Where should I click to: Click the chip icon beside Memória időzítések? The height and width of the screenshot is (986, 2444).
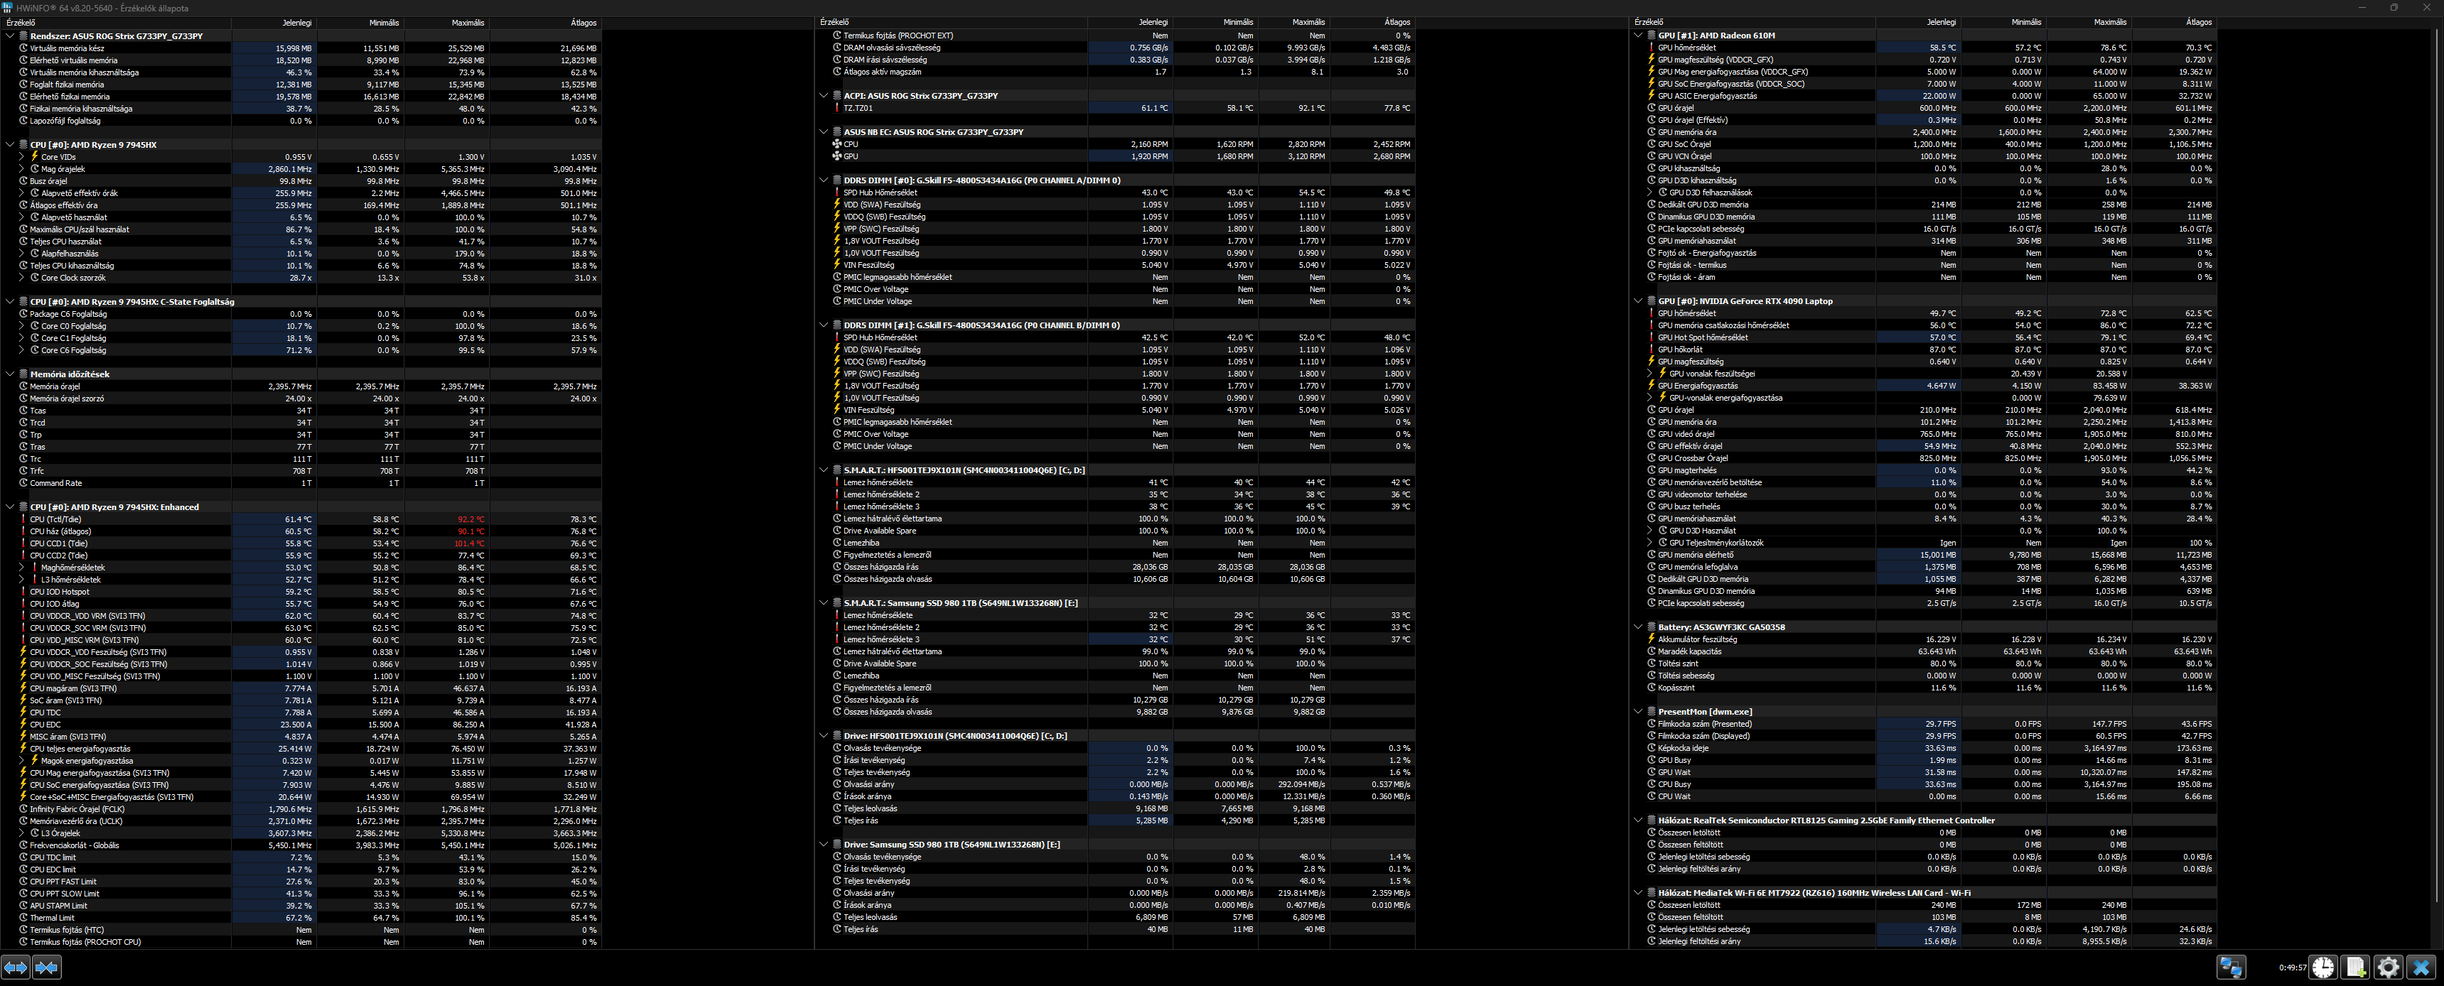pos(23,374)
